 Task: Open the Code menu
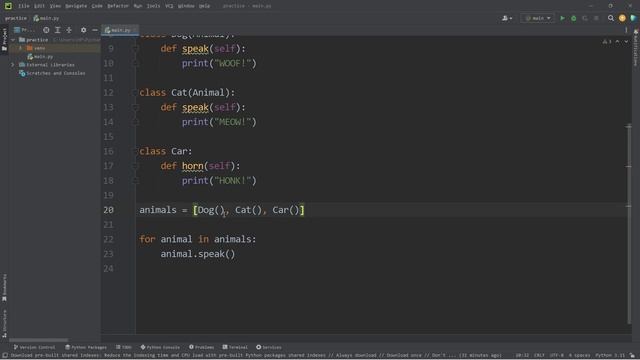(x=97, y=6)
